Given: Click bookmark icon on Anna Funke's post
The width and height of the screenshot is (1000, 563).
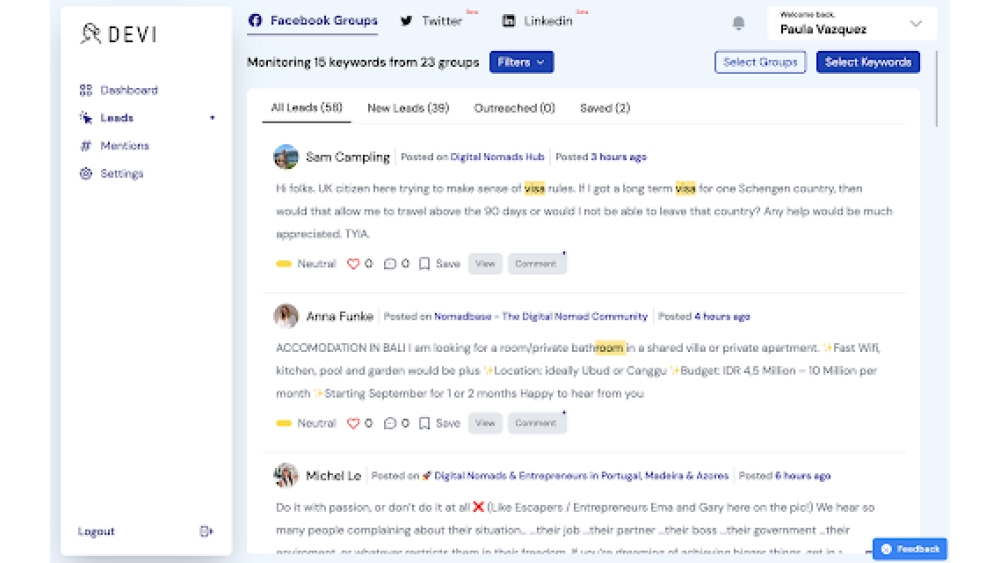Looking at the screenshot, I should [424, 423].
